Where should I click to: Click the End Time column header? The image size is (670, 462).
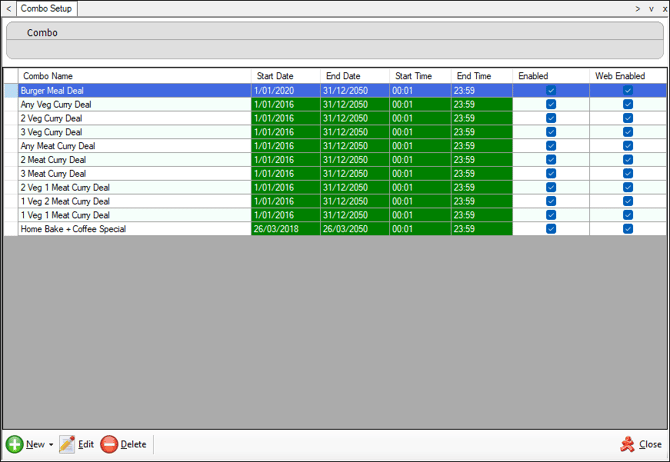[x=481, y=76]
